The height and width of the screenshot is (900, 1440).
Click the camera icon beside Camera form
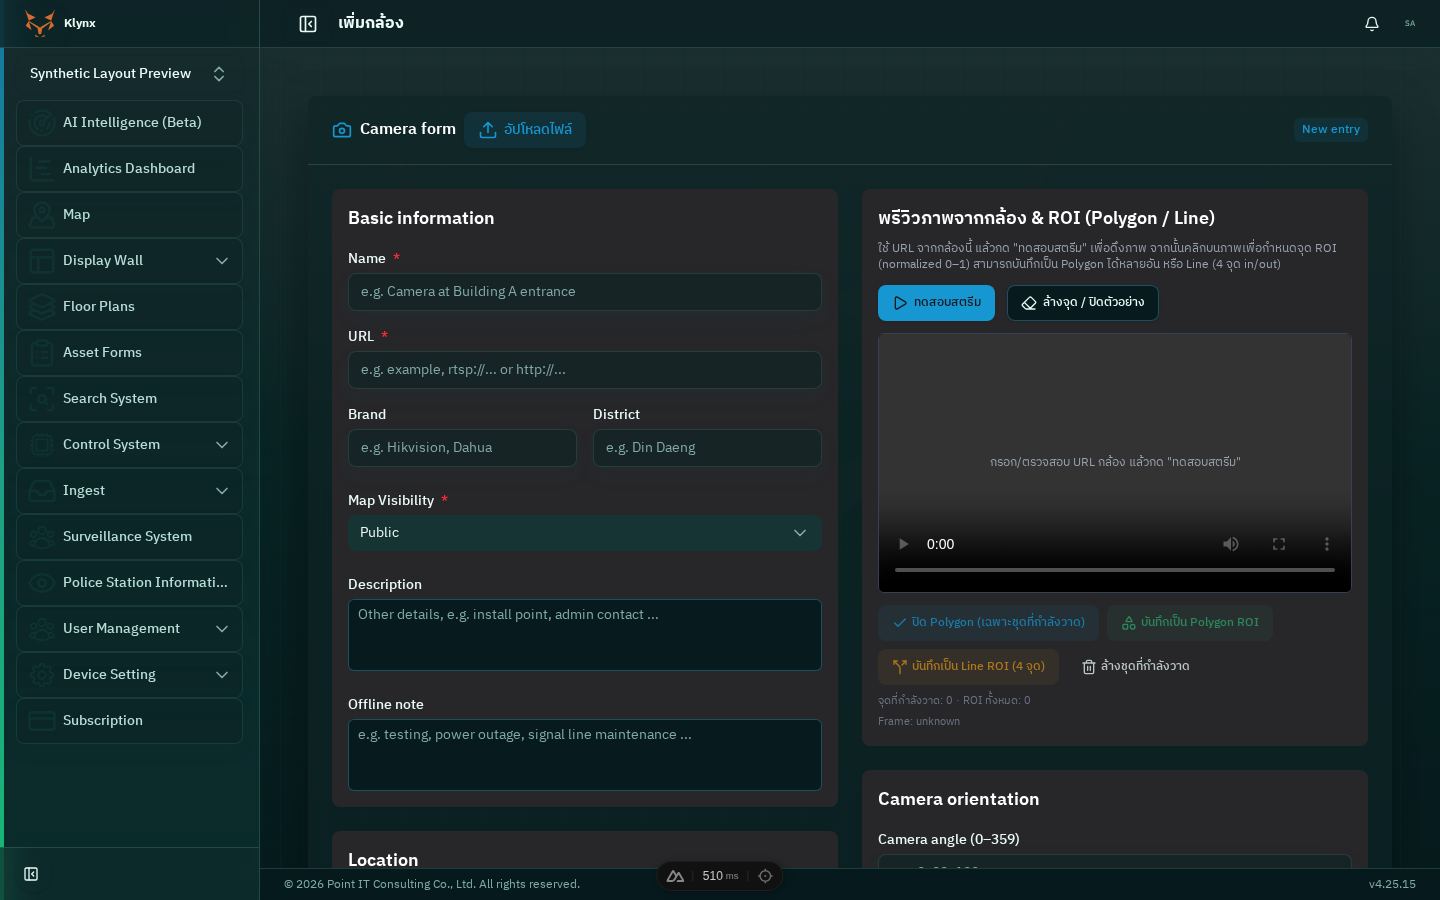coord(342,130)
